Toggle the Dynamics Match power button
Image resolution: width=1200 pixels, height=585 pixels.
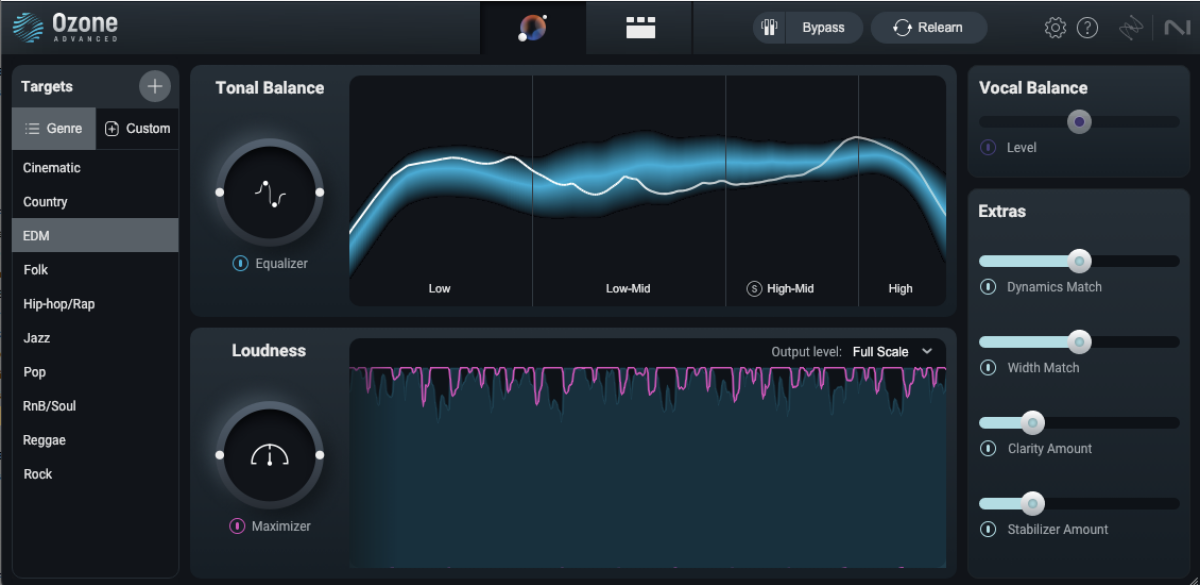[x=988, y=287]
